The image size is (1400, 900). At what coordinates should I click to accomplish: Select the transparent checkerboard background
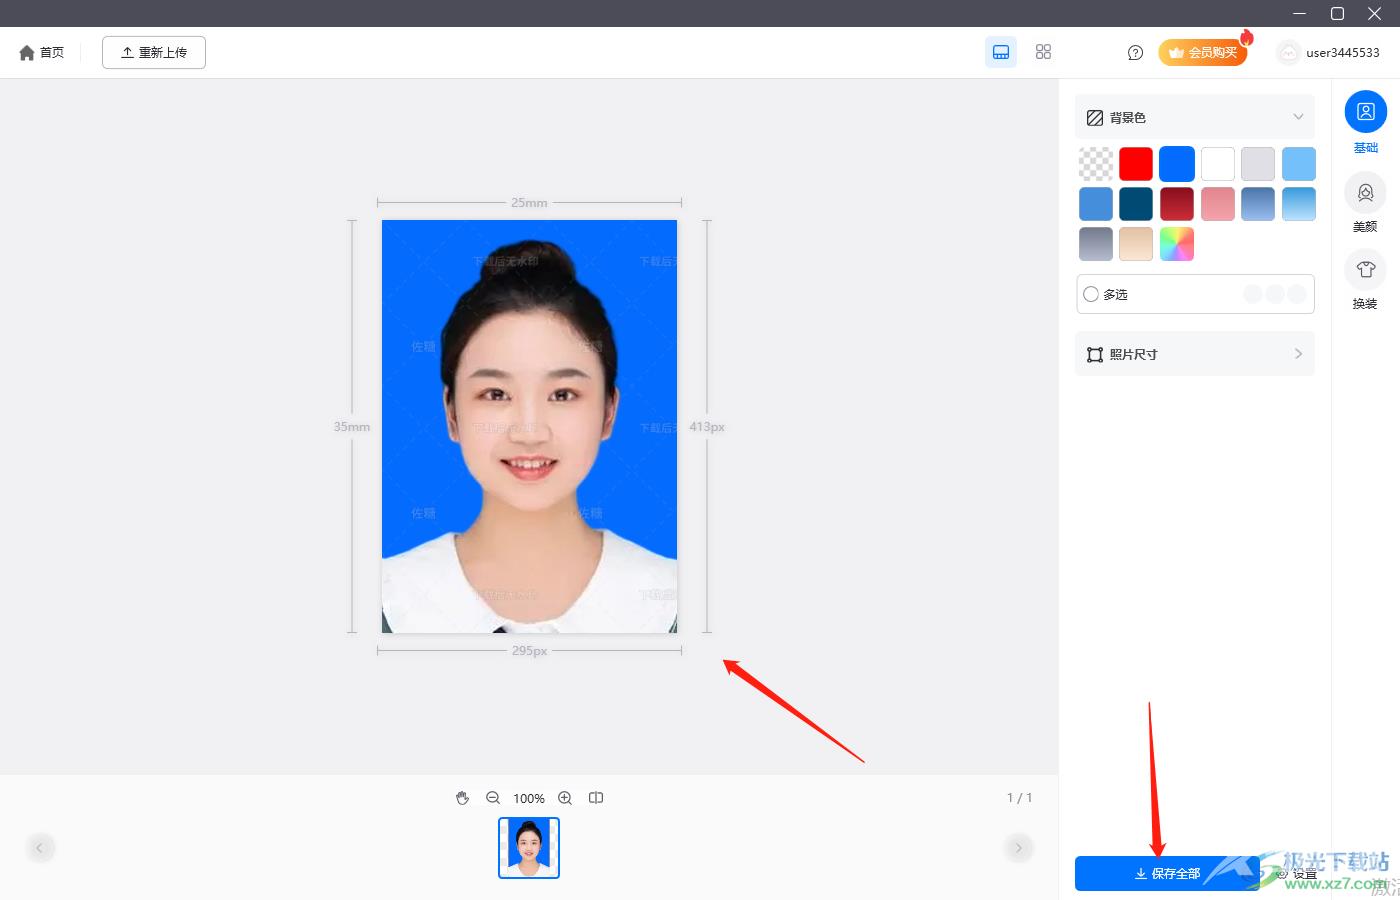[1096, 164]
